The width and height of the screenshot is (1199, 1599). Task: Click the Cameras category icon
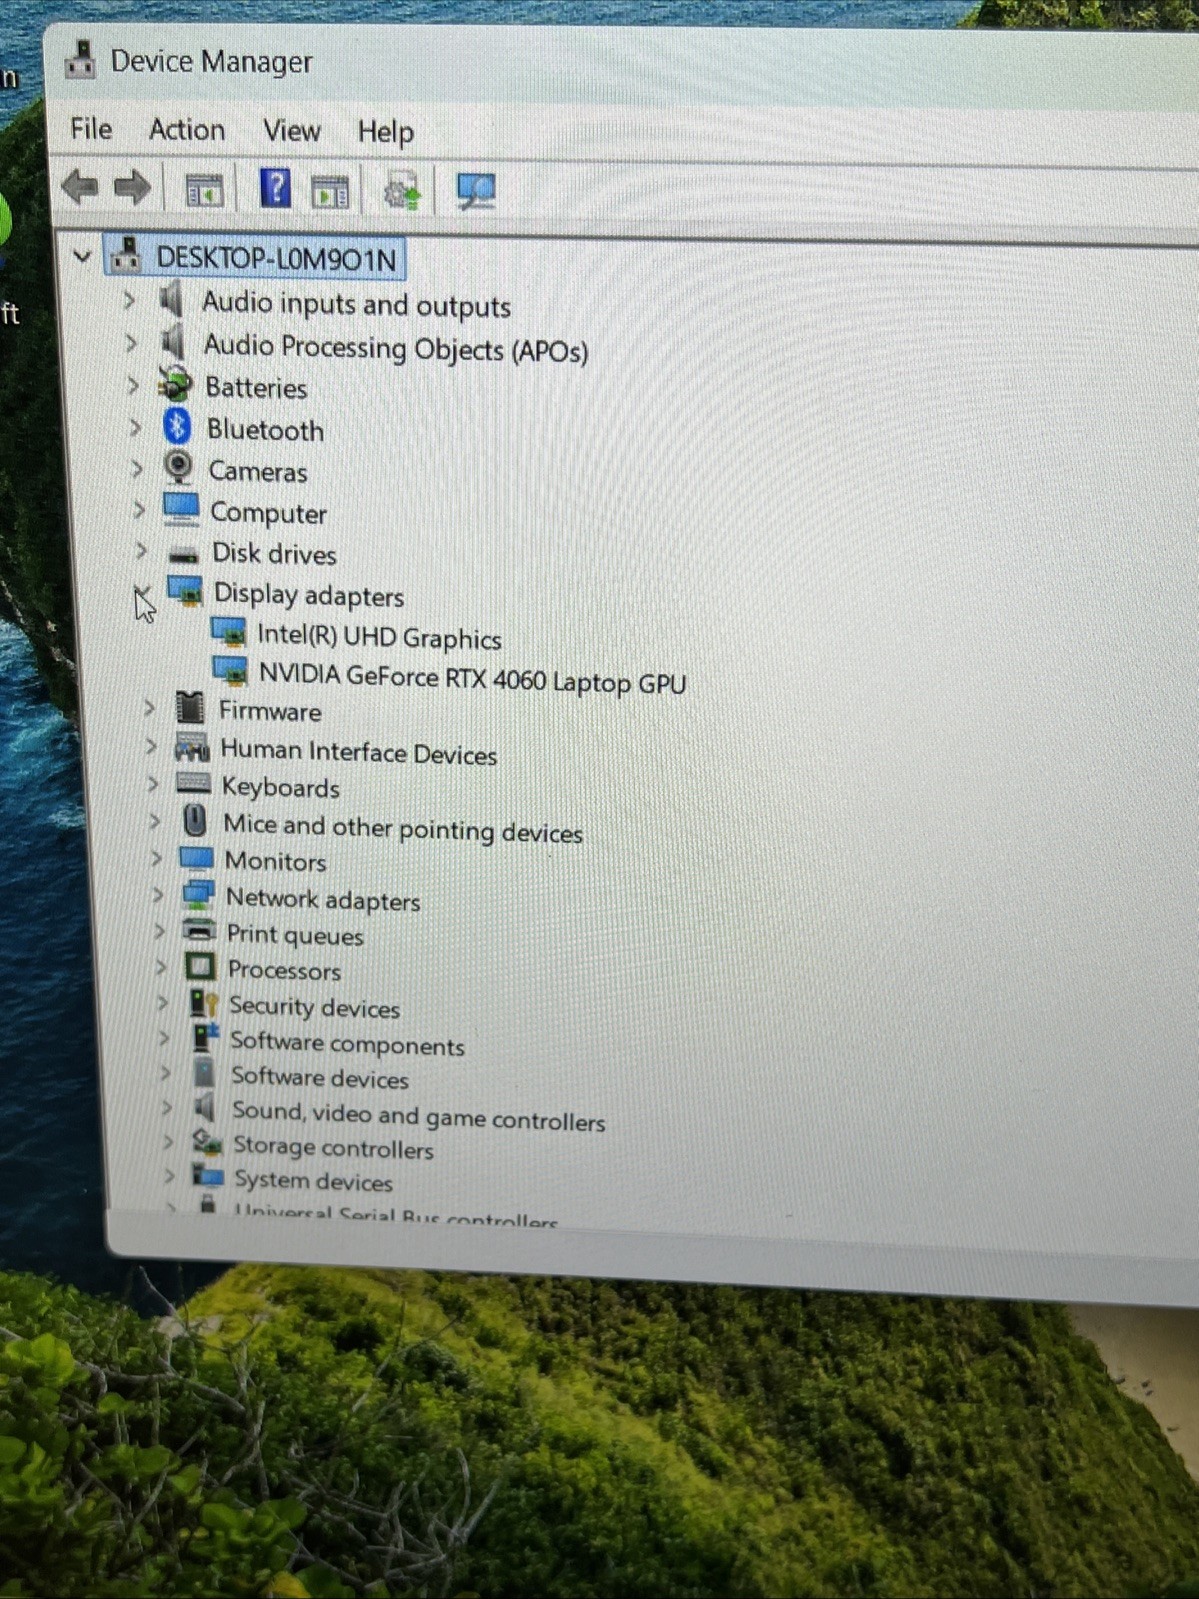coord(178,467)
